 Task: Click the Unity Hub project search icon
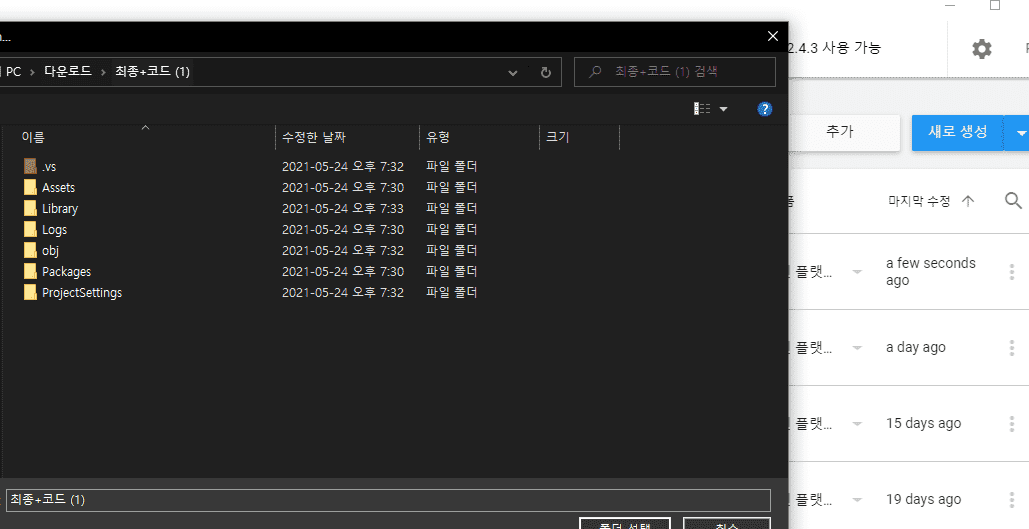(1013, 201)
